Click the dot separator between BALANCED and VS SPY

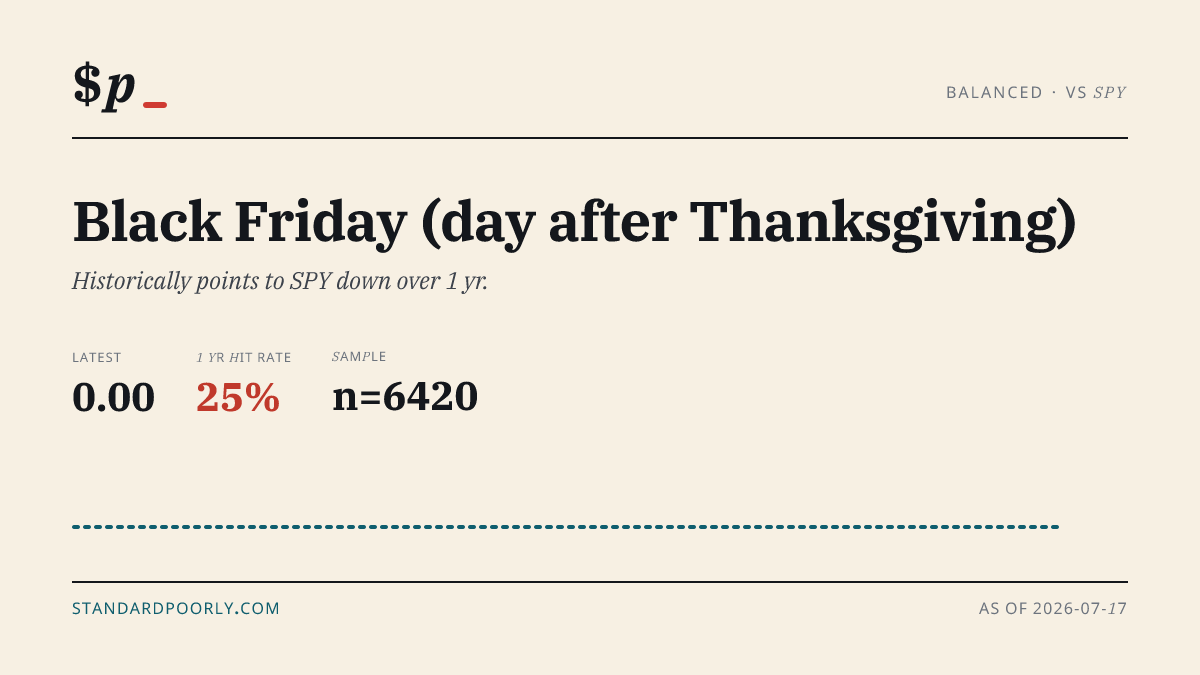[1054, 92]
